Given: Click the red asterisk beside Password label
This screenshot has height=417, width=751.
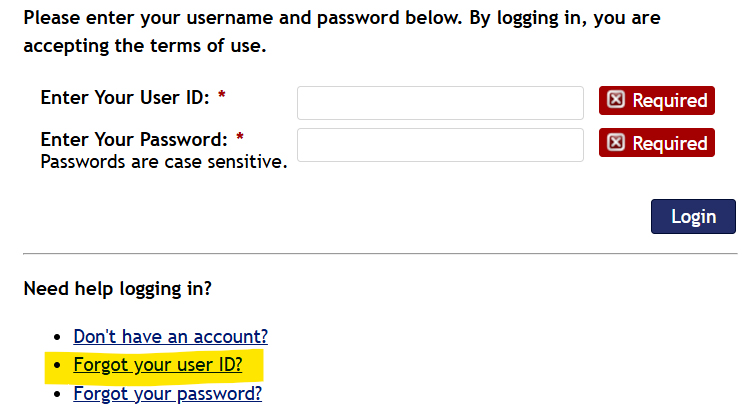Looking at the screenshot, I should click(x=240, y=137).
